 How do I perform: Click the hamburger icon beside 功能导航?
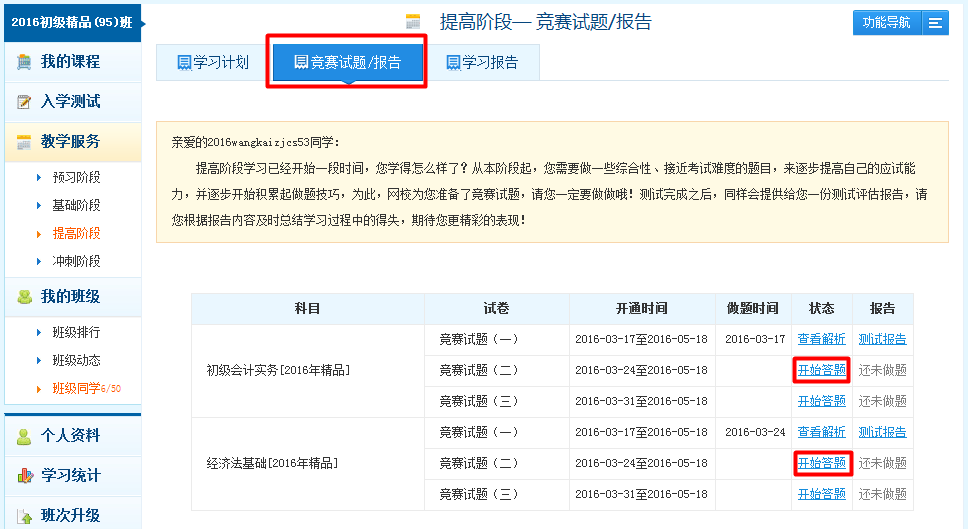point(934,23)
